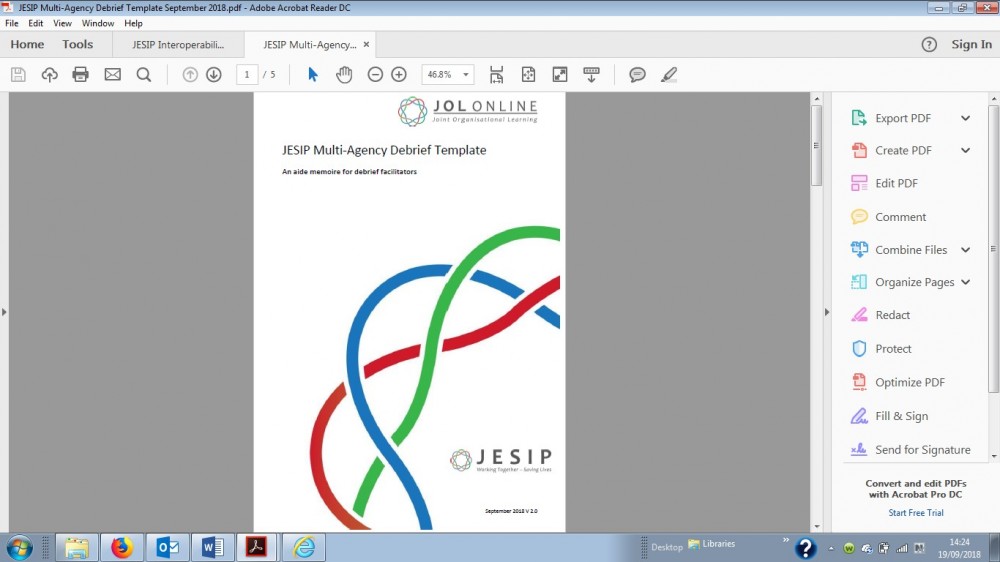This screenshot has height=562, width=1000.
Task: Click the document scrollbar down arrow
Action: [x=816, y=527]
